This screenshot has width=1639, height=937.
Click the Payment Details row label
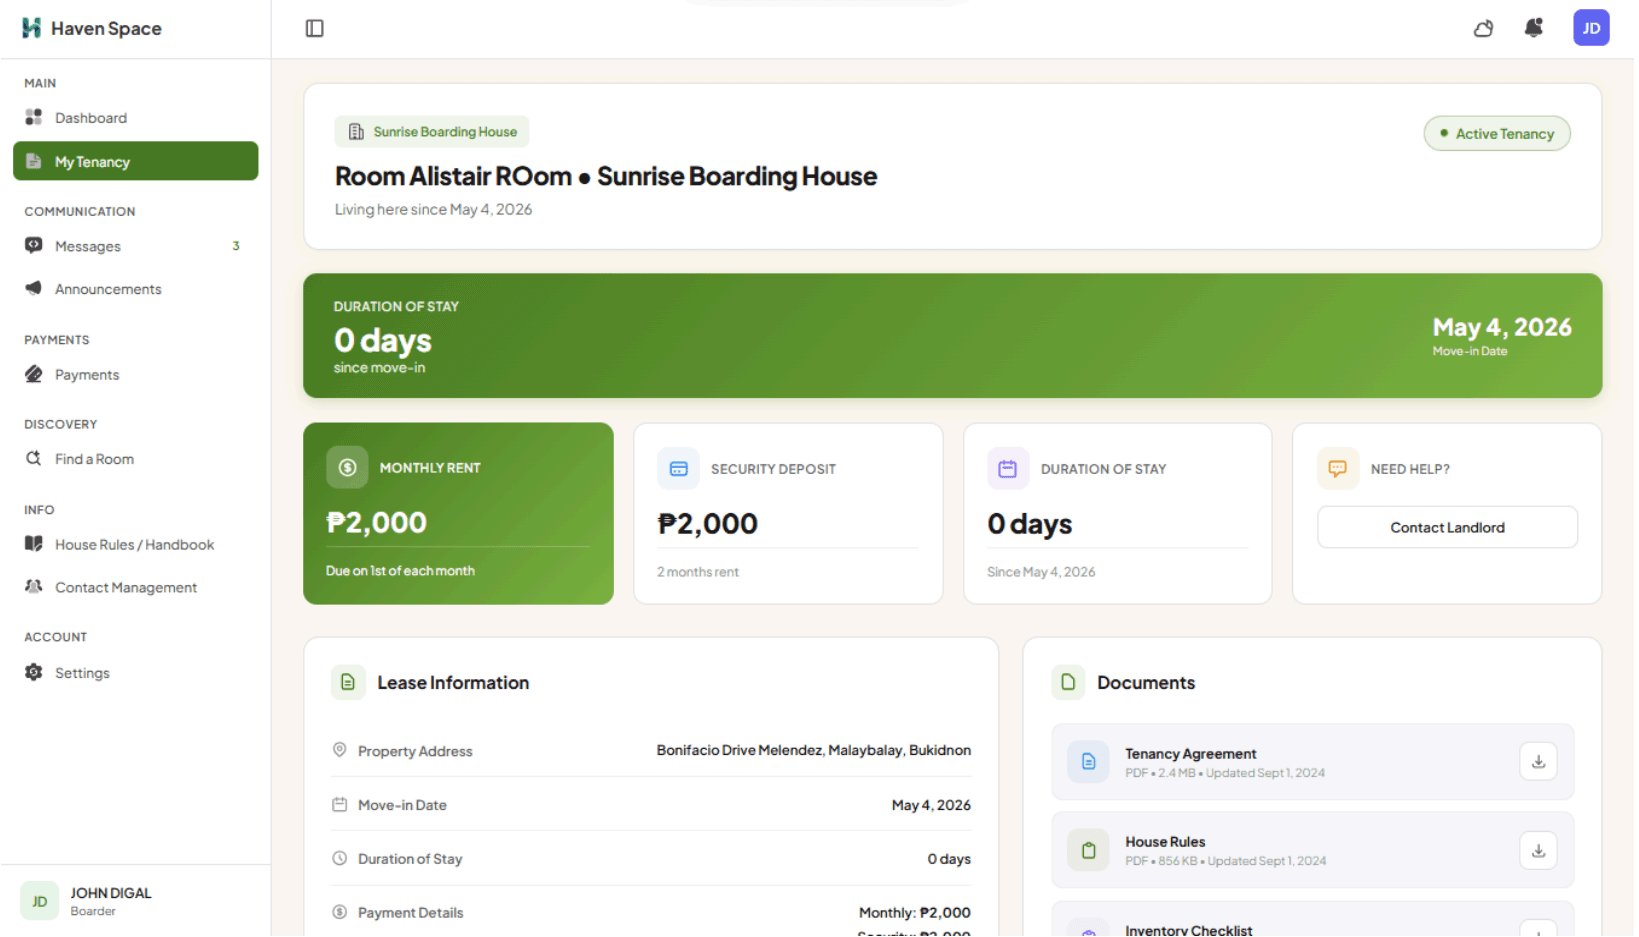[410, 913]
